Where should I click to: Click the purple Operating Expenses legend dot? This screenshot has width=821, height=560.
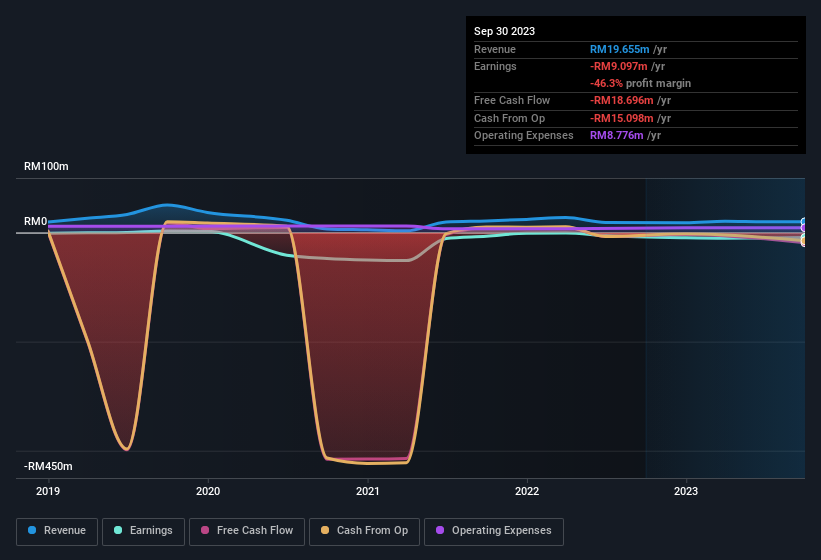440,530
